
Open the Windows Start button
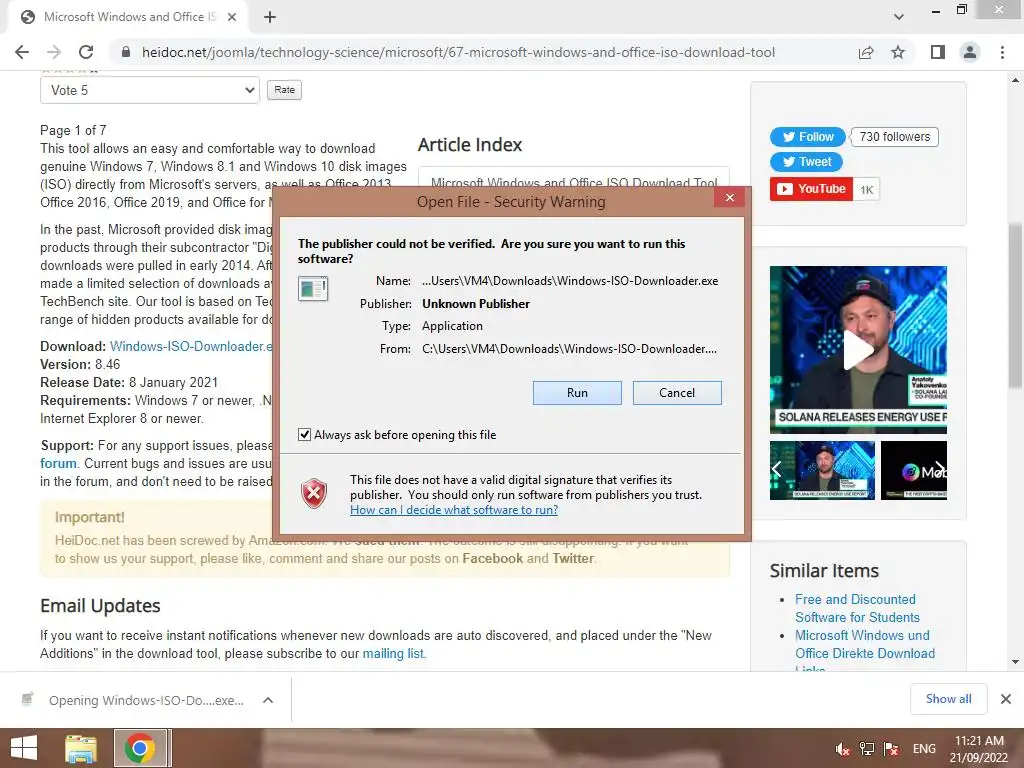click(24, 748)
